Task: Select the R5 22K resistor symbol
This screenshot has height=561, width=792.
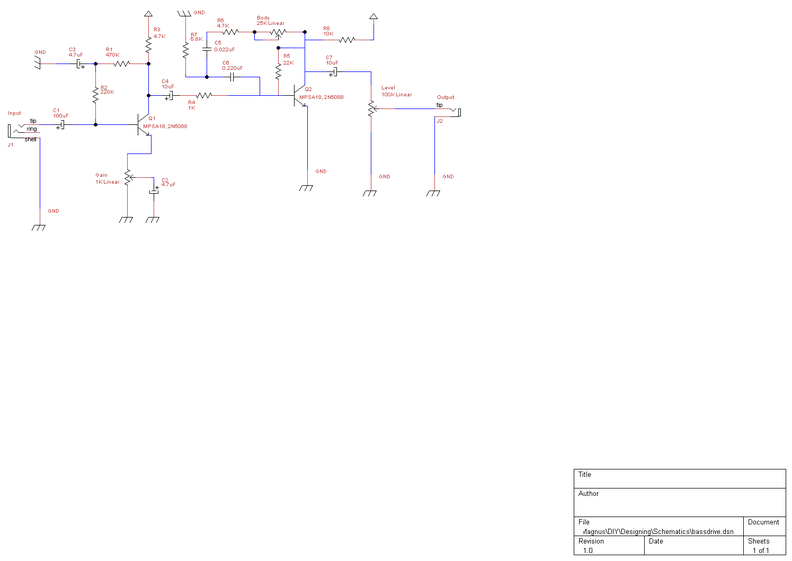Action: [x=278, y=72]
